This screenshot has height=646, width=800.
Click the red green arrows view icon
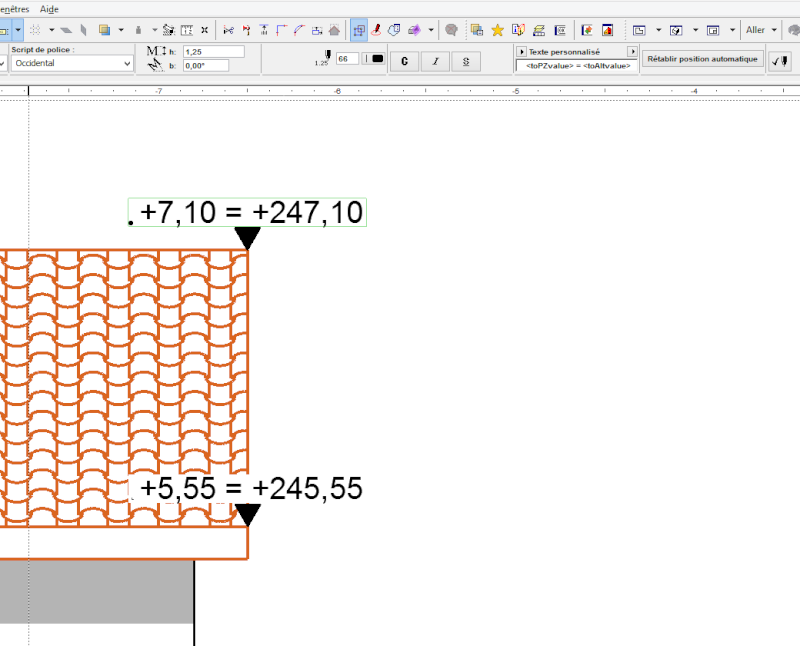[587, 30]
